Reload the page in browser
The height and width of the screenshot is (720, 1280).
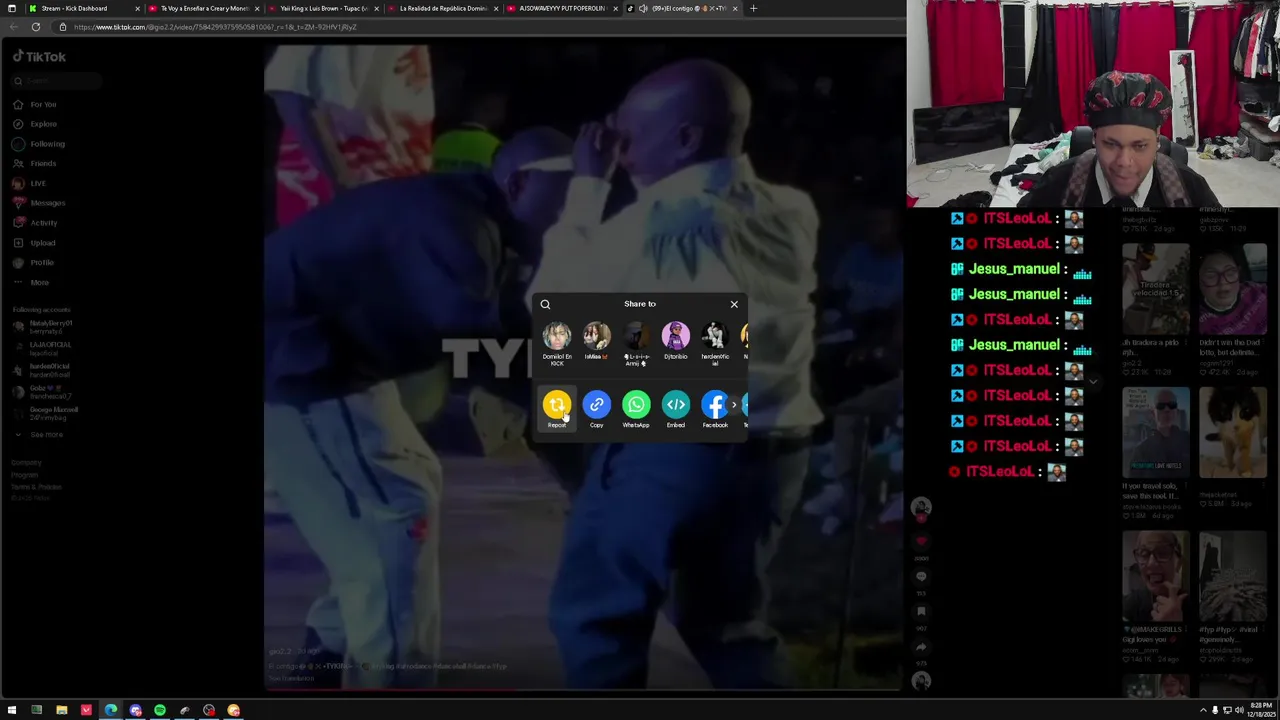(36, 27)
